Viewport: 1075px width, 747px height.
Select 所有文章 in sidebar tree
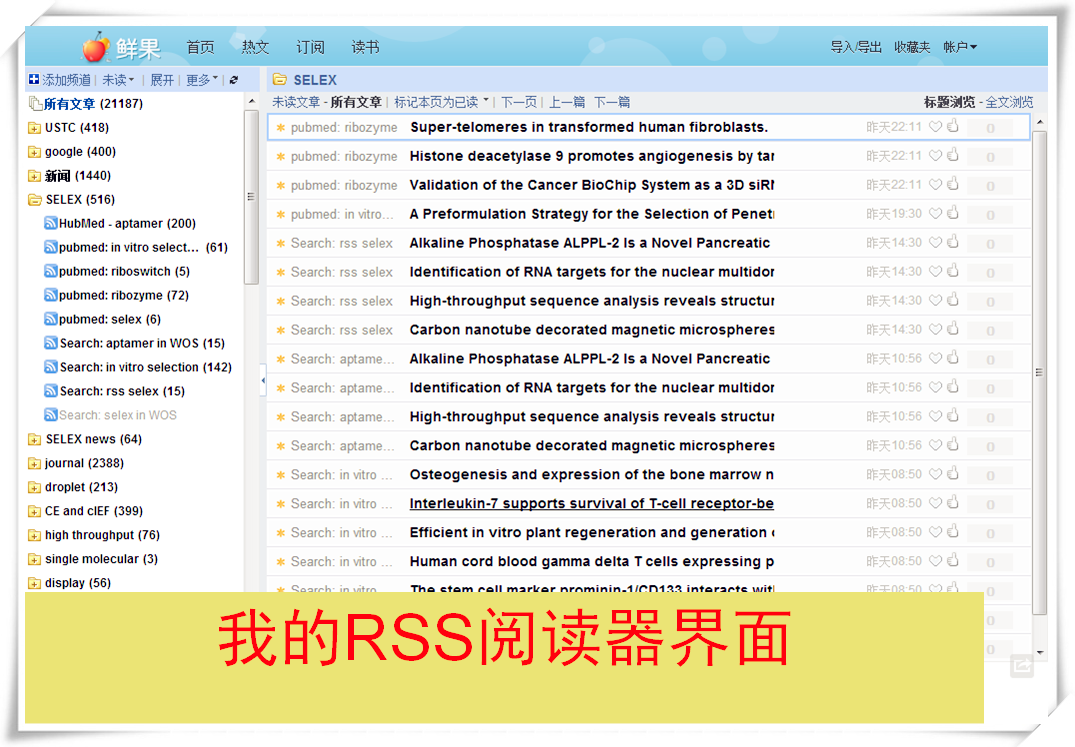69,104
